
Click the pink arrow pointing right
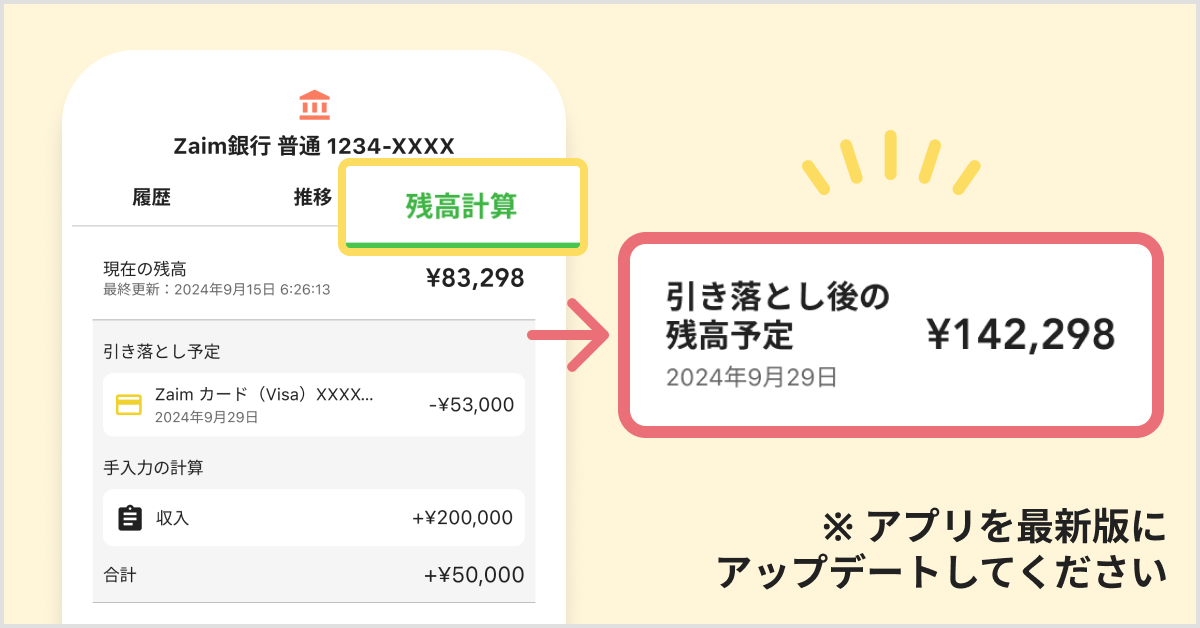click(568, 334)
